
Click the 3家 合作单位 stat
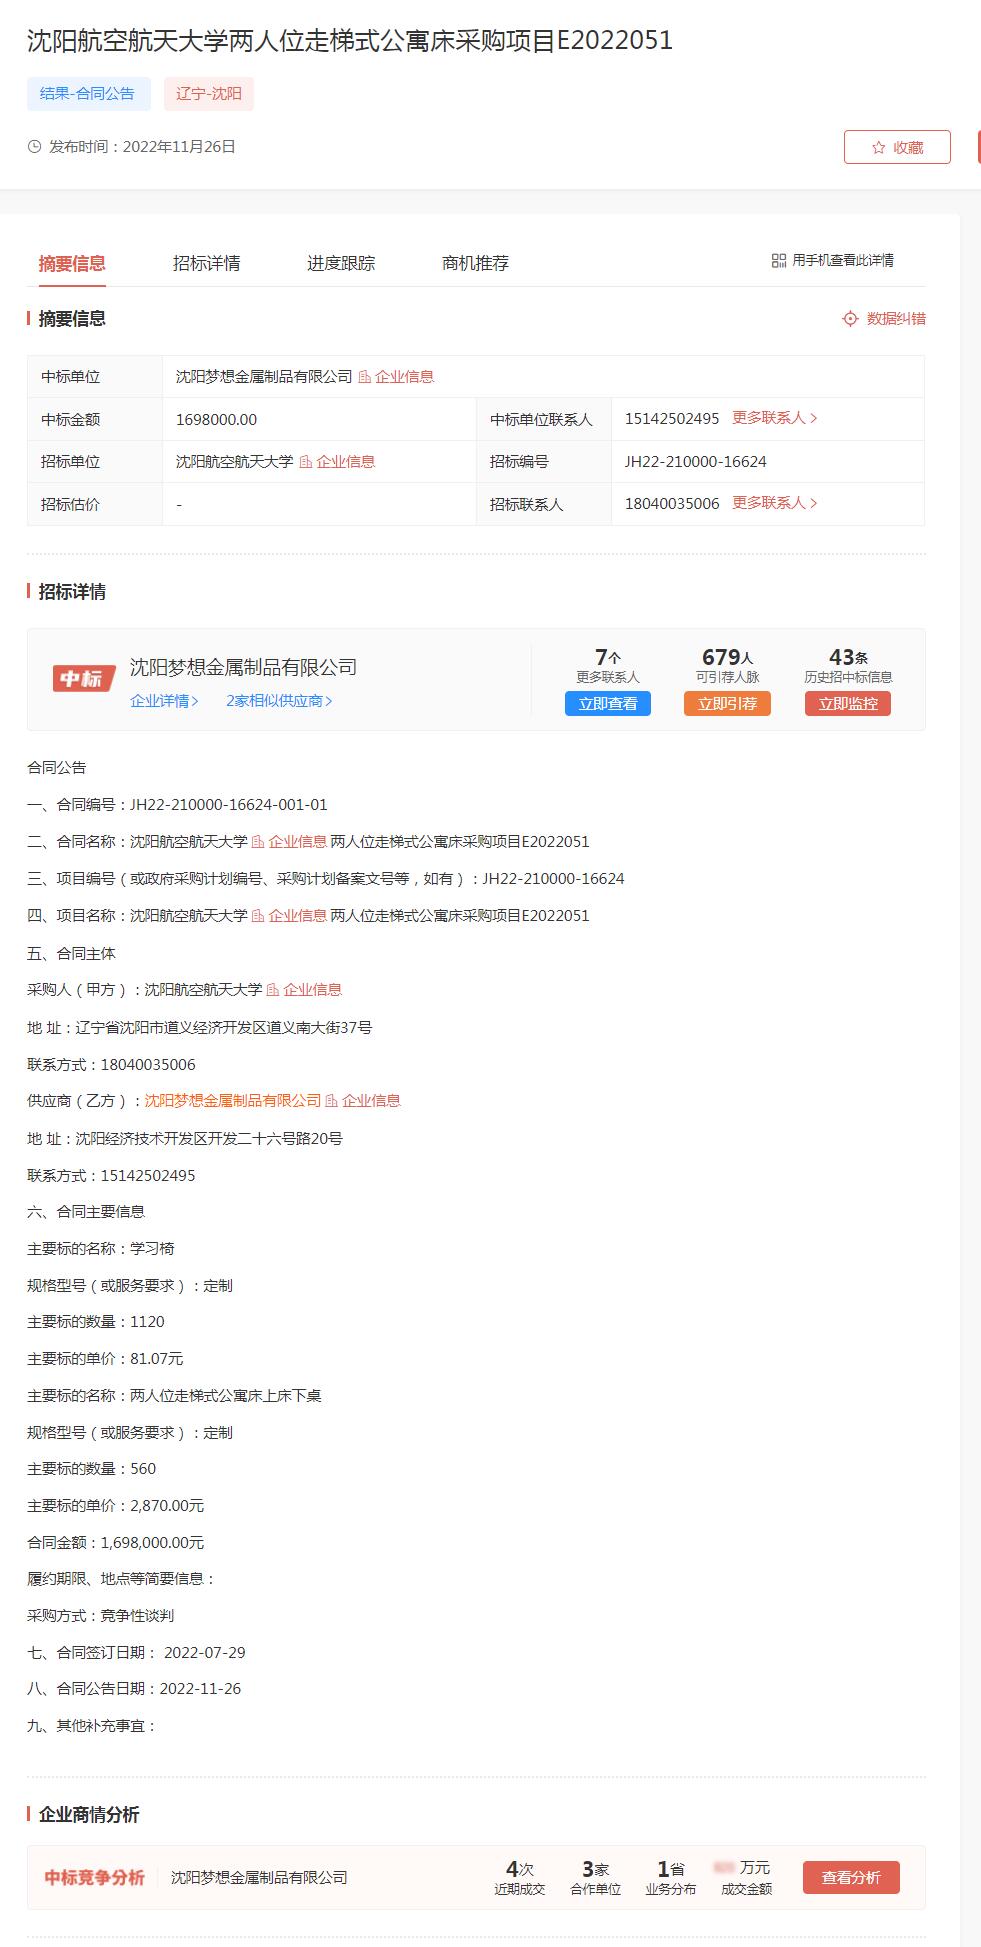pos(596,1878)
